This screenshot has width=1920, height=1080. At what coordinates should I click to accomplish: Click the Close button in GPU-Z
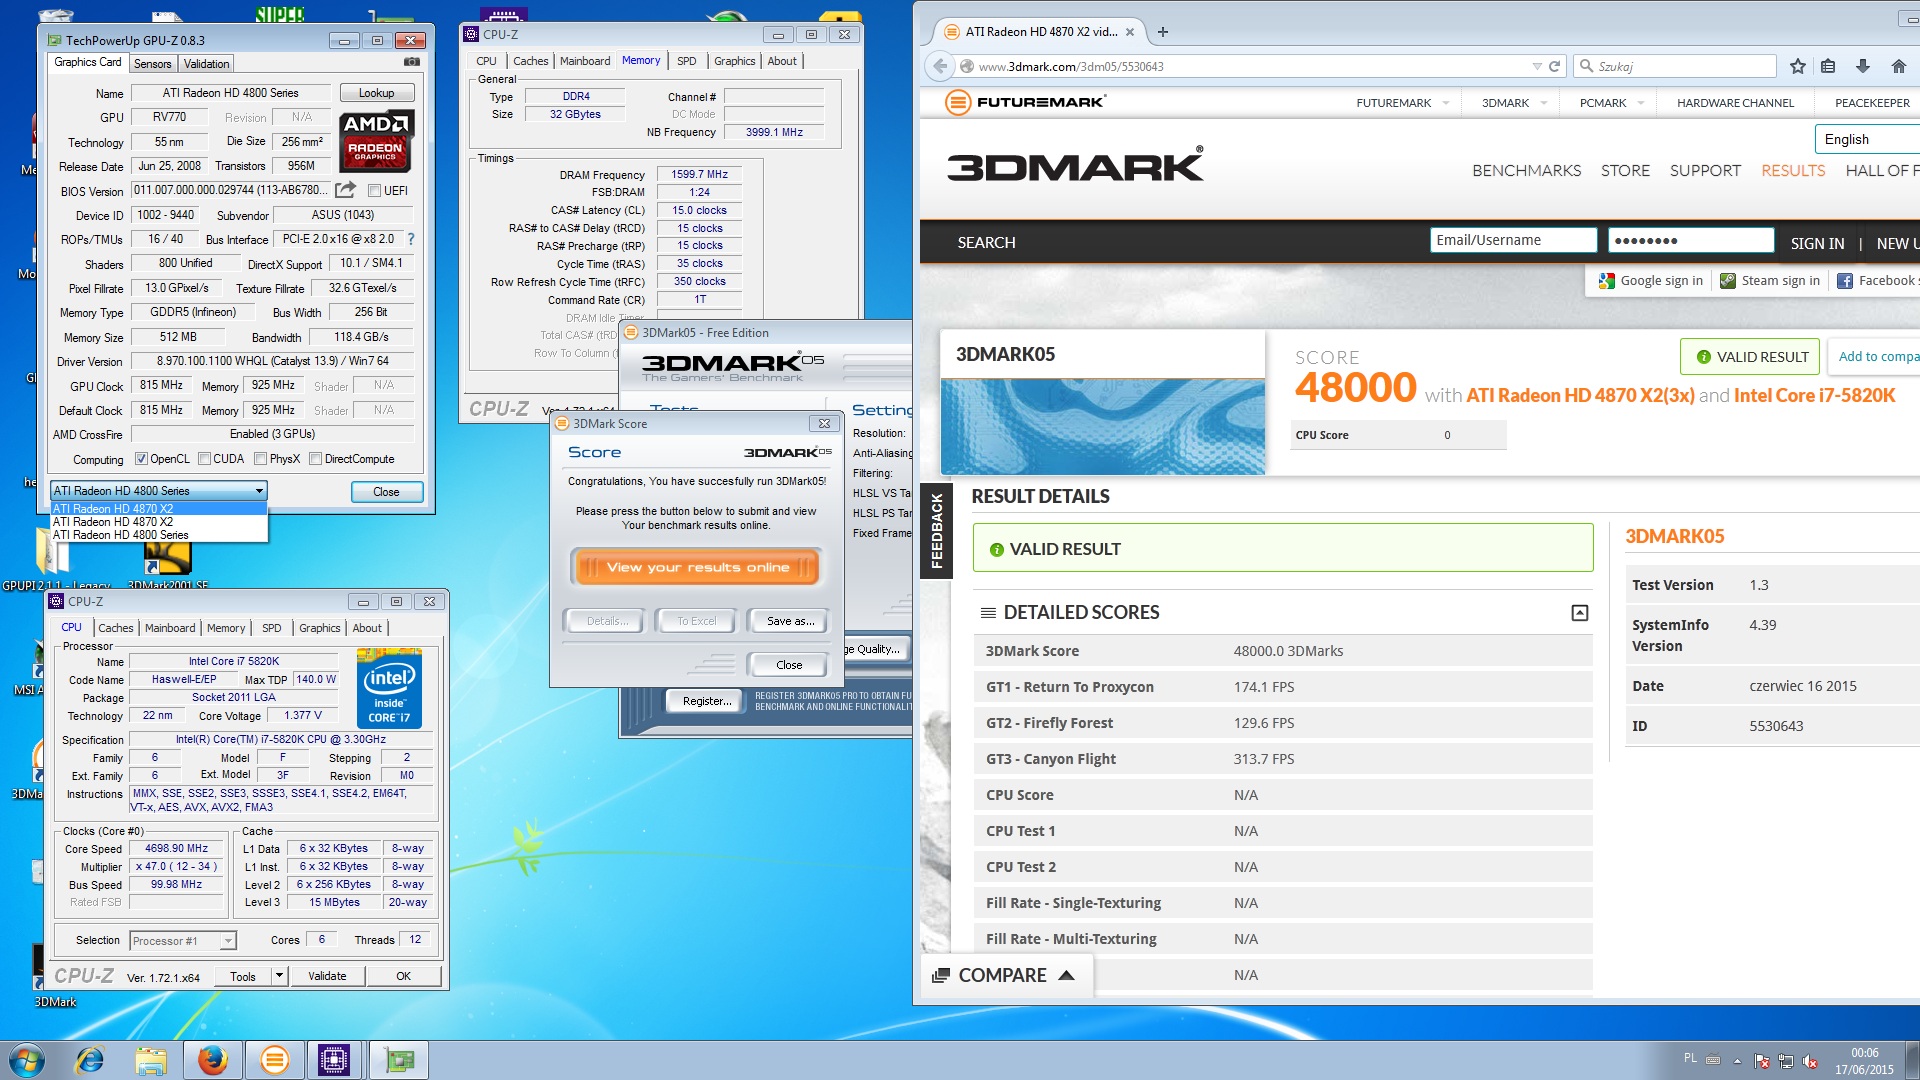pyautogui.click(x=387, y=492)
